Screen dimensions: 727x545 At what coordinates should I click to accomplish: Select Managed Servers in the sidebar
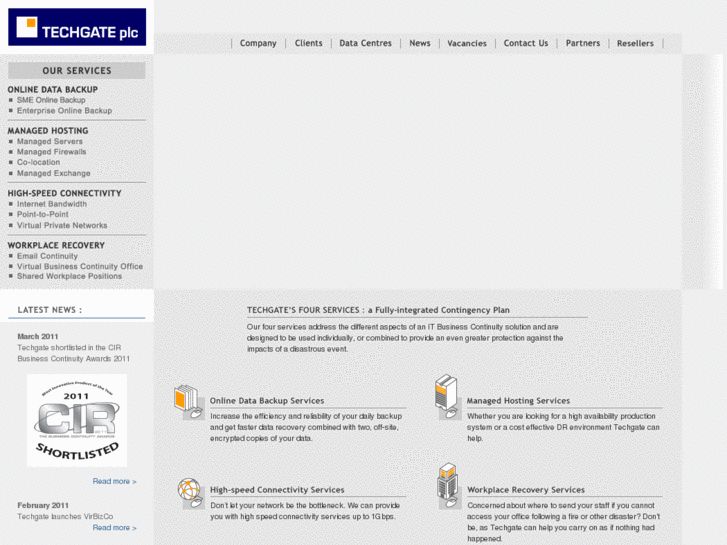pos(50,141)
